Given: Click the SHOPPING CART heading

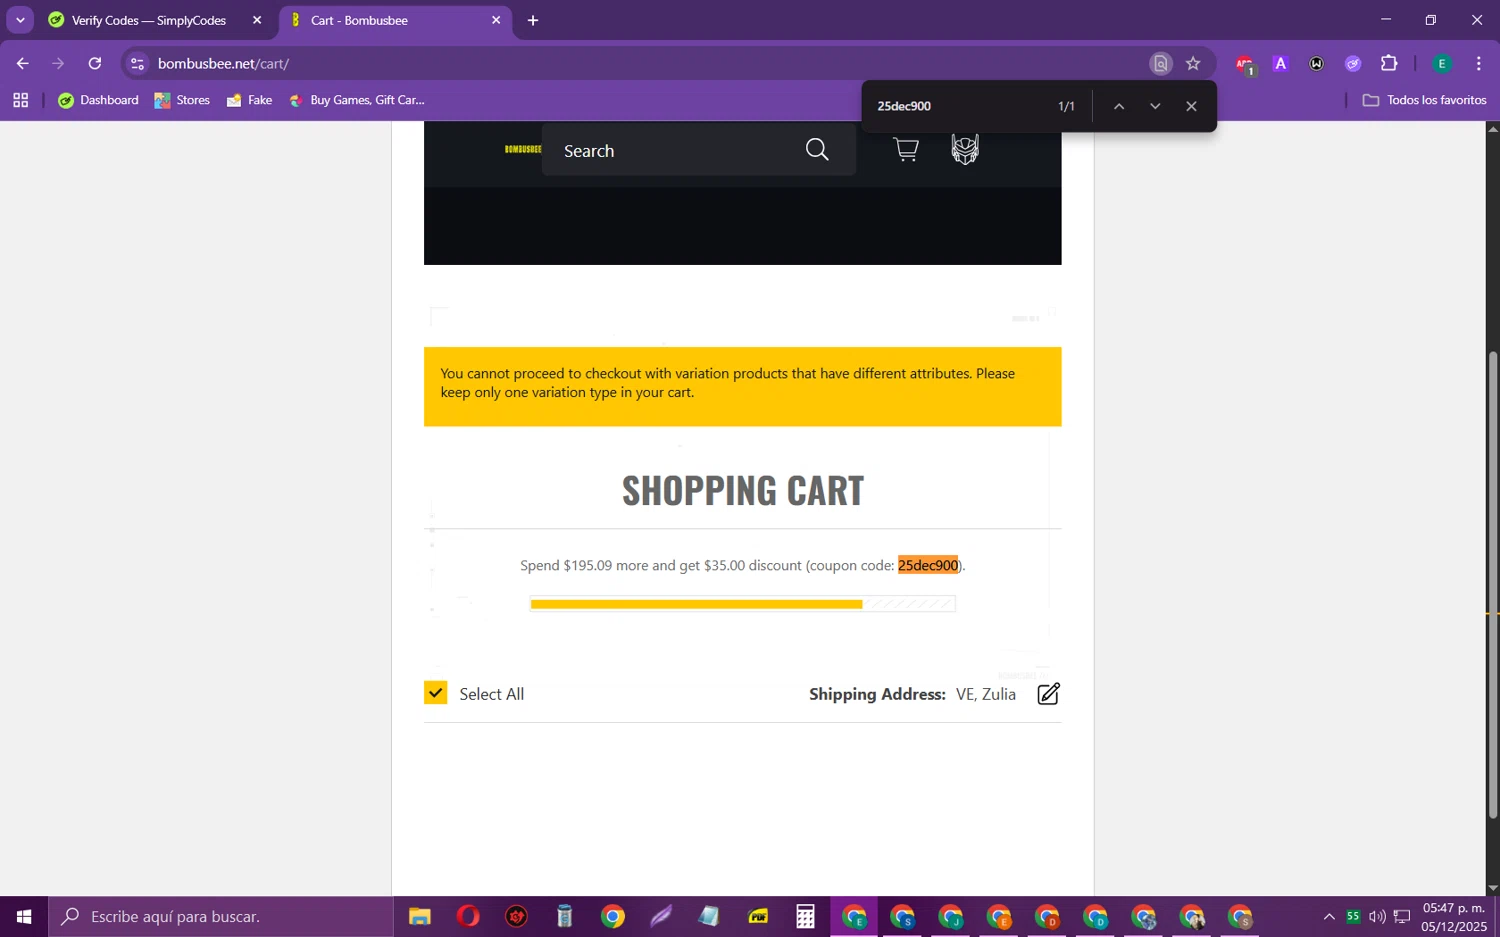Looking at the screenshot, I should click(743, 490).
